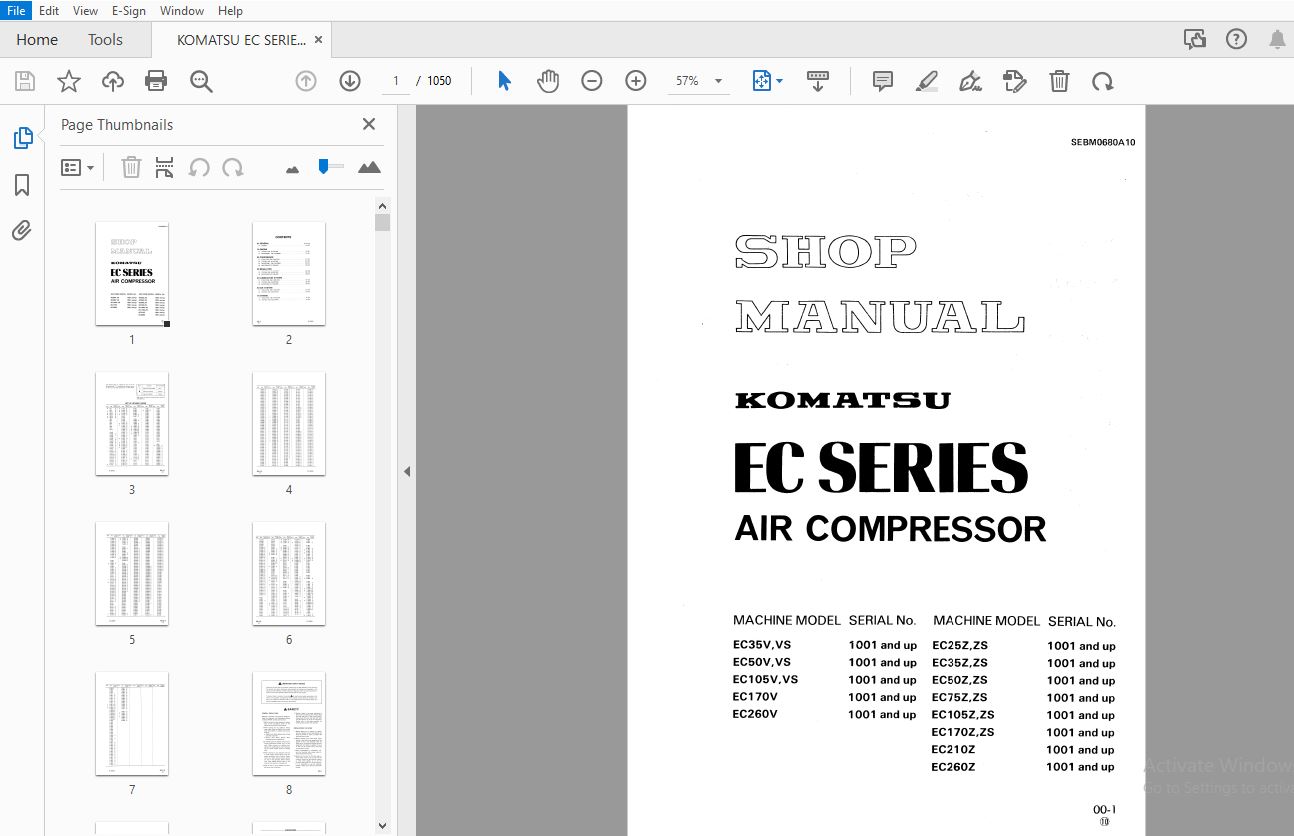1294x836 pixels.
Task: Click the thumbnails scrollbar down arrow
Action: pos(382,826)
